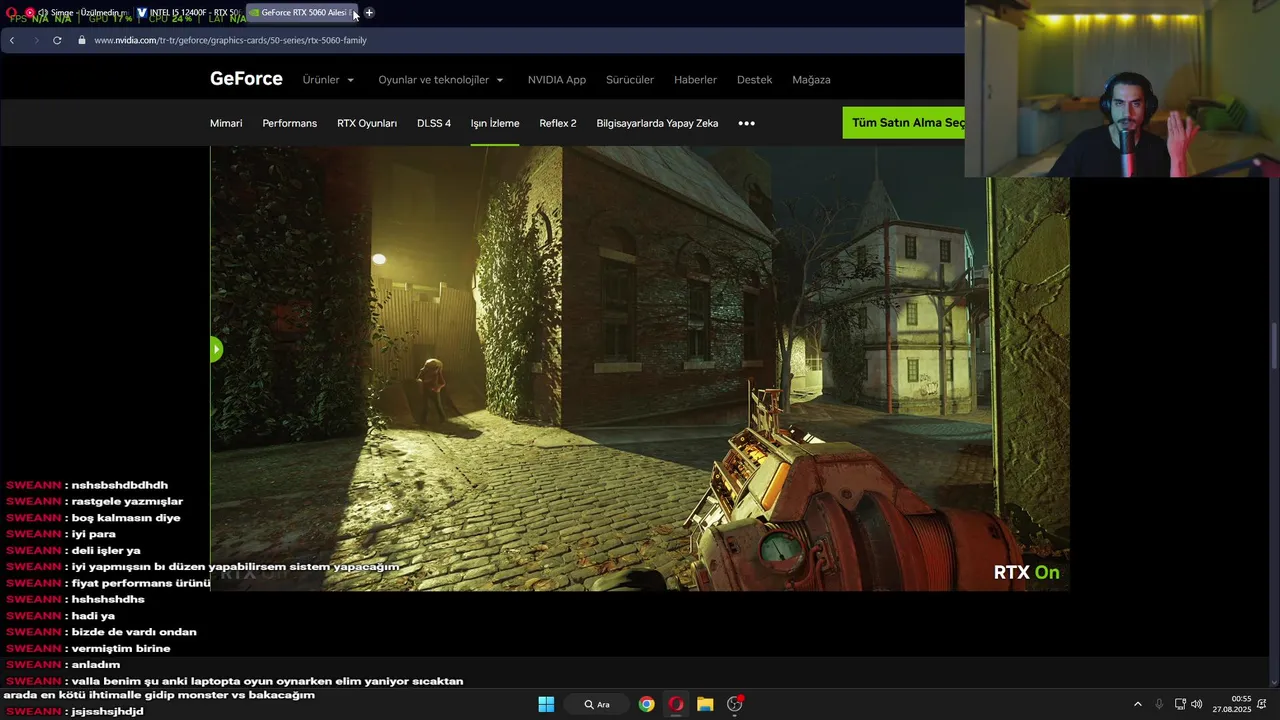Click the microphone tray icon
Screen dimensions: 1280x720
click(1159, 704)
